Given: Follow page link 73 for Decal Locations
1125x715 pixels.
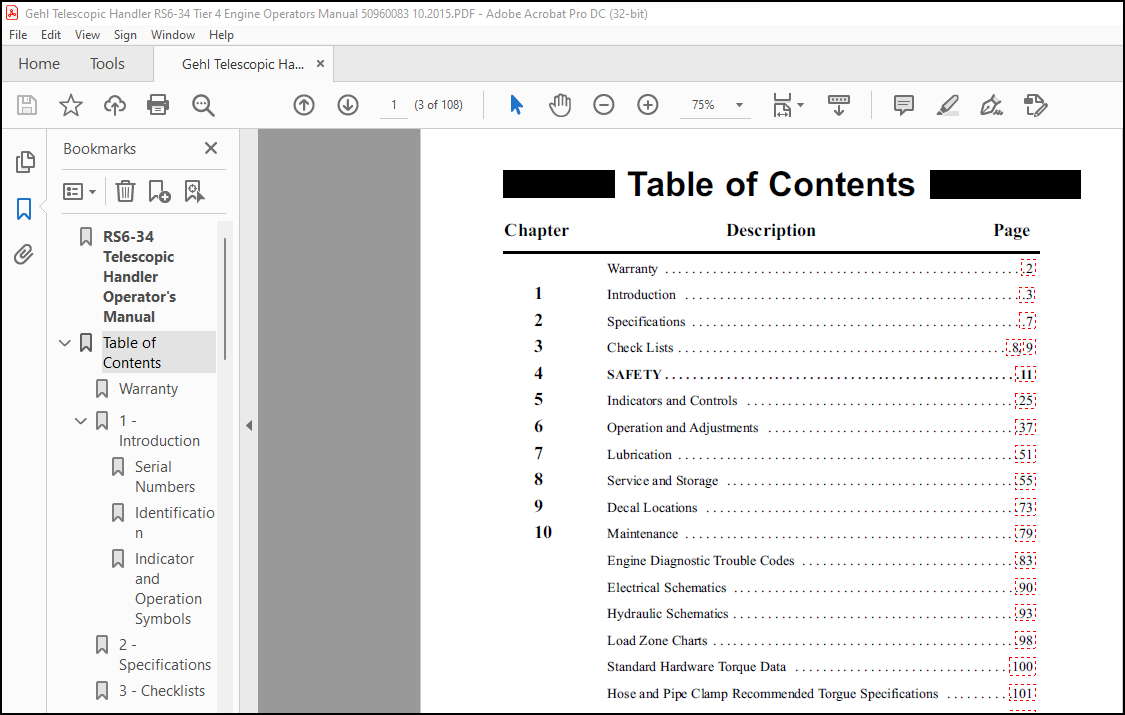Looking at the screenshot, I should [1026, 507].
